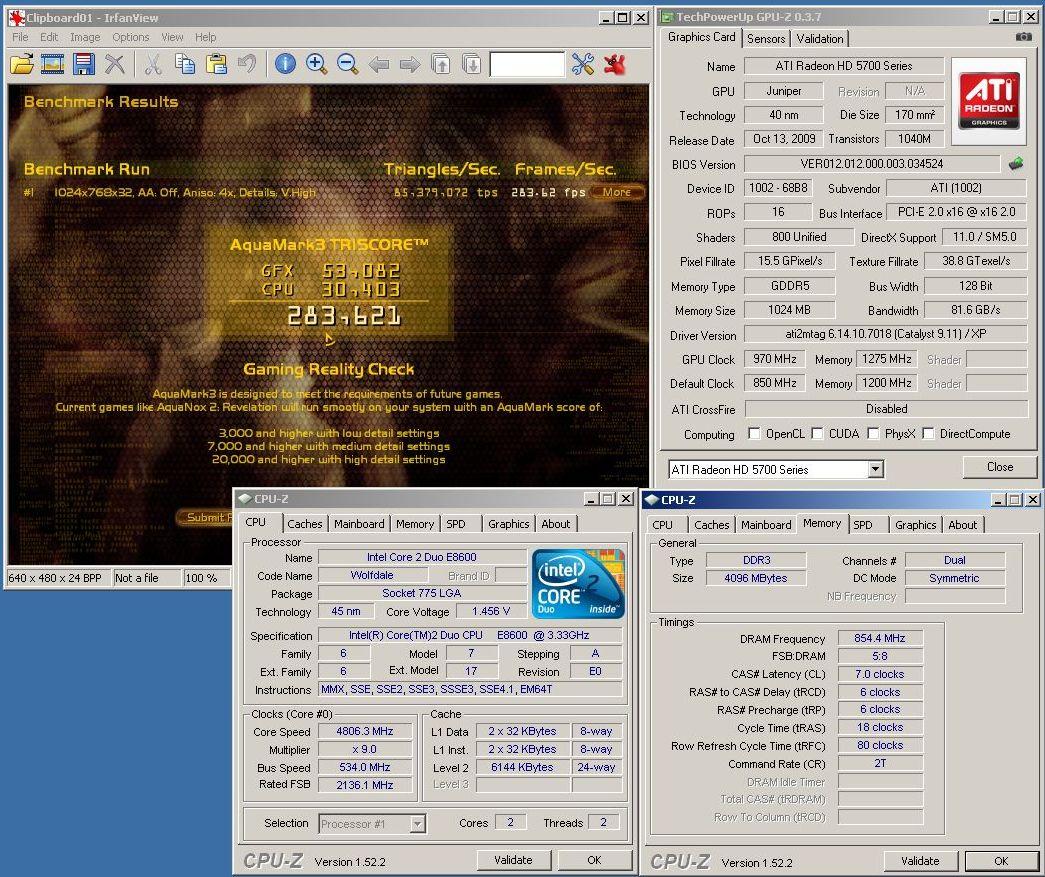Screen dimensions: 1045x877
Task: Take GPU-Z screenshot camera icon
Action: [1023, 37]
